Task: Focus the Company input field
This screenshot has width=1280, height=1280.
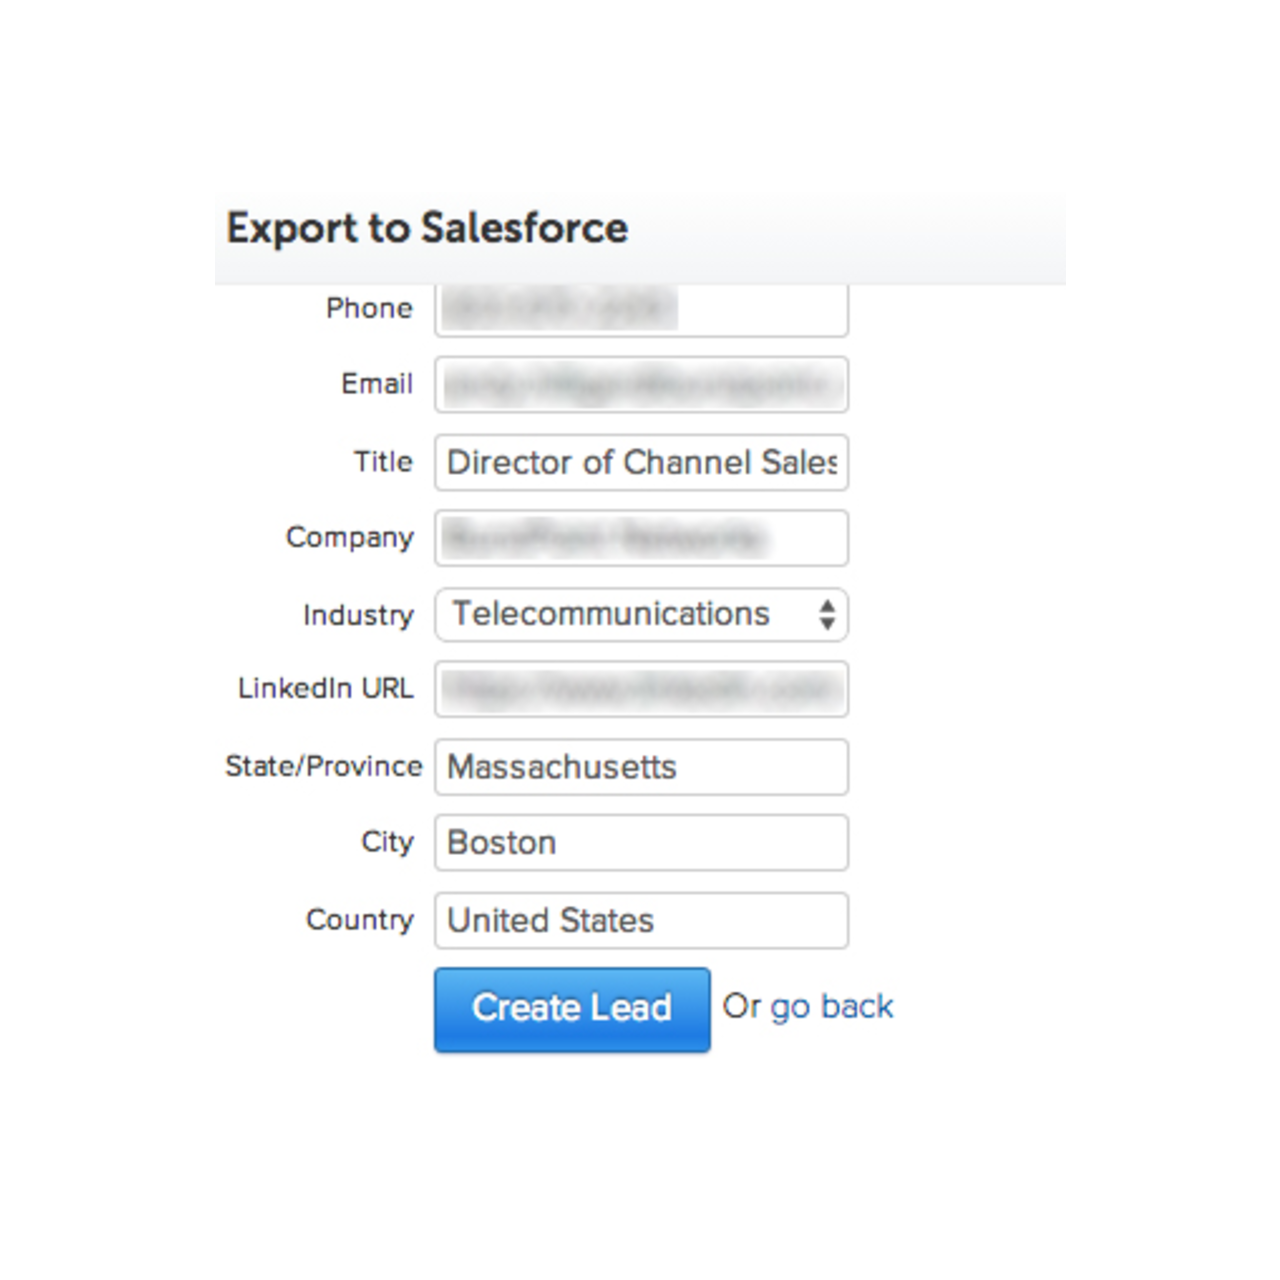Action: (640, 538)
